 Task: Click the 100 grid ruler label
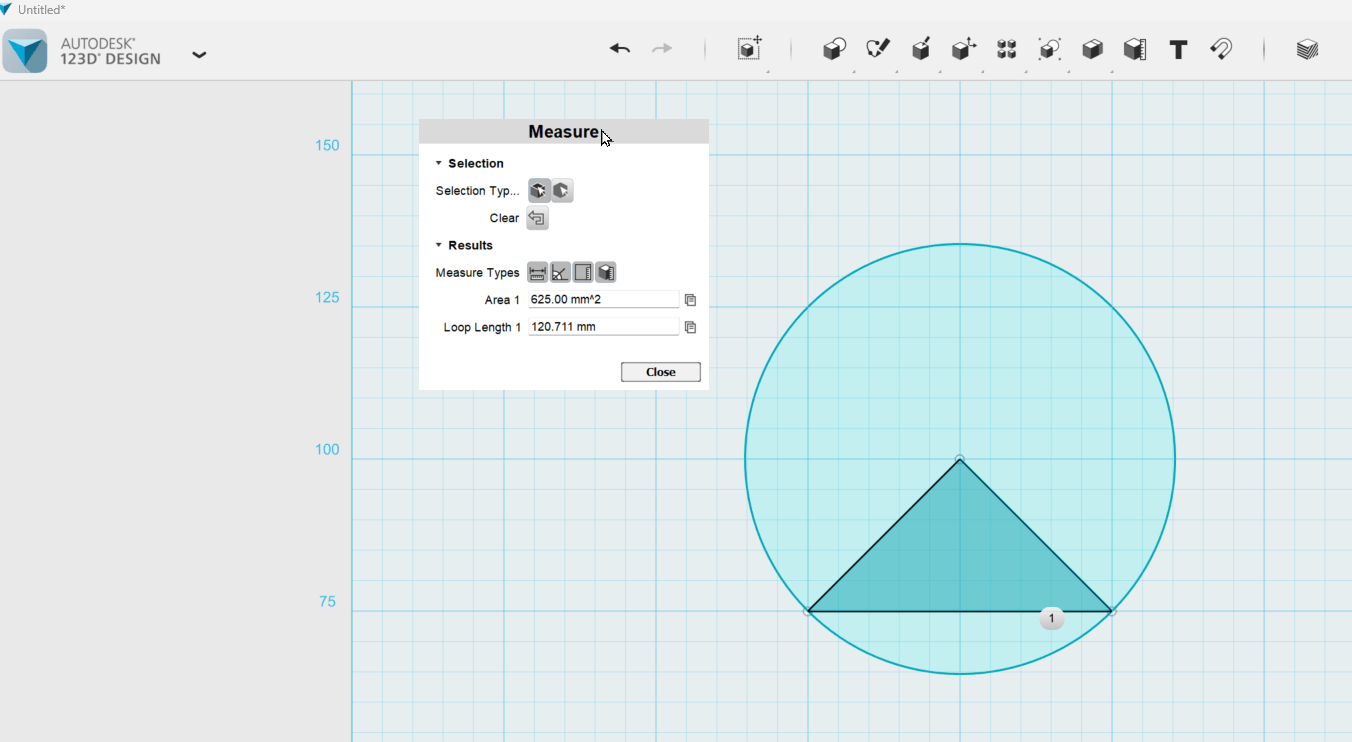point(327,450)
